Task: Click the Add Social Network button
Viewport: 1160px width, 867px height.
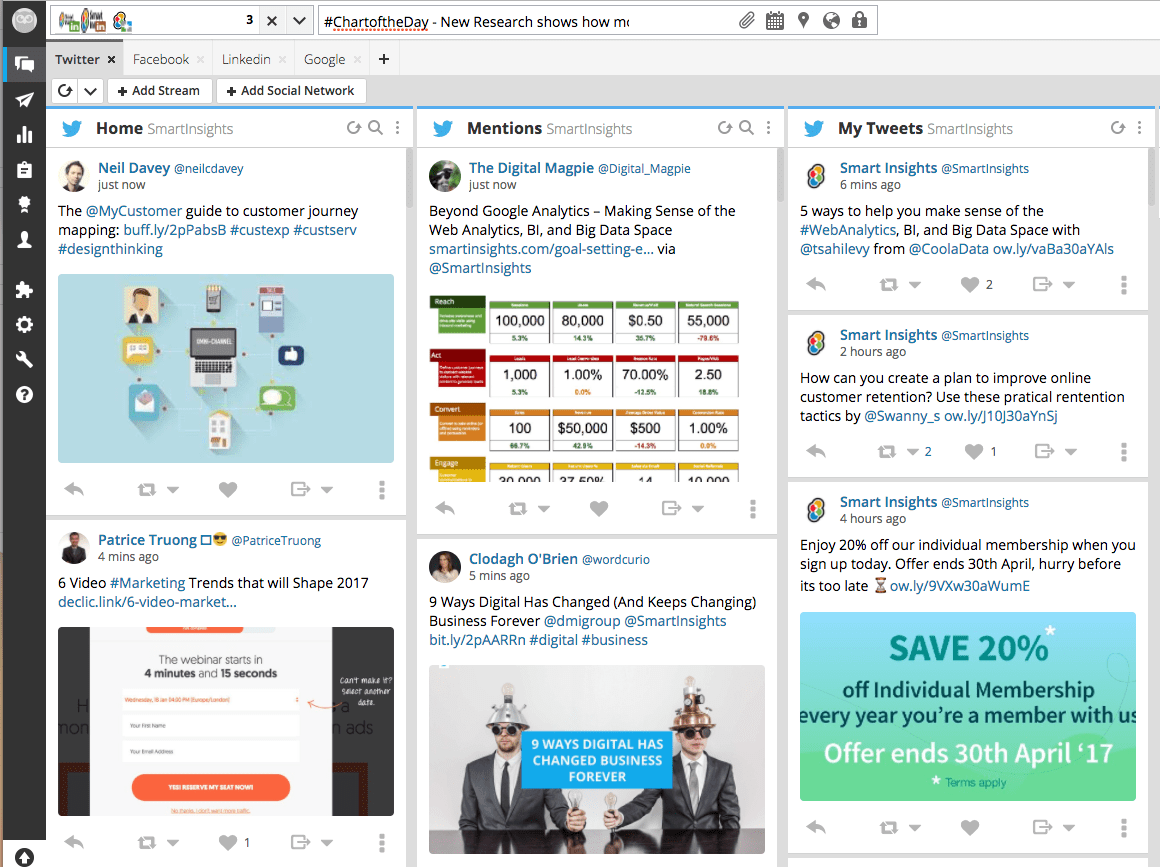Action: click(x=290, y=91)
